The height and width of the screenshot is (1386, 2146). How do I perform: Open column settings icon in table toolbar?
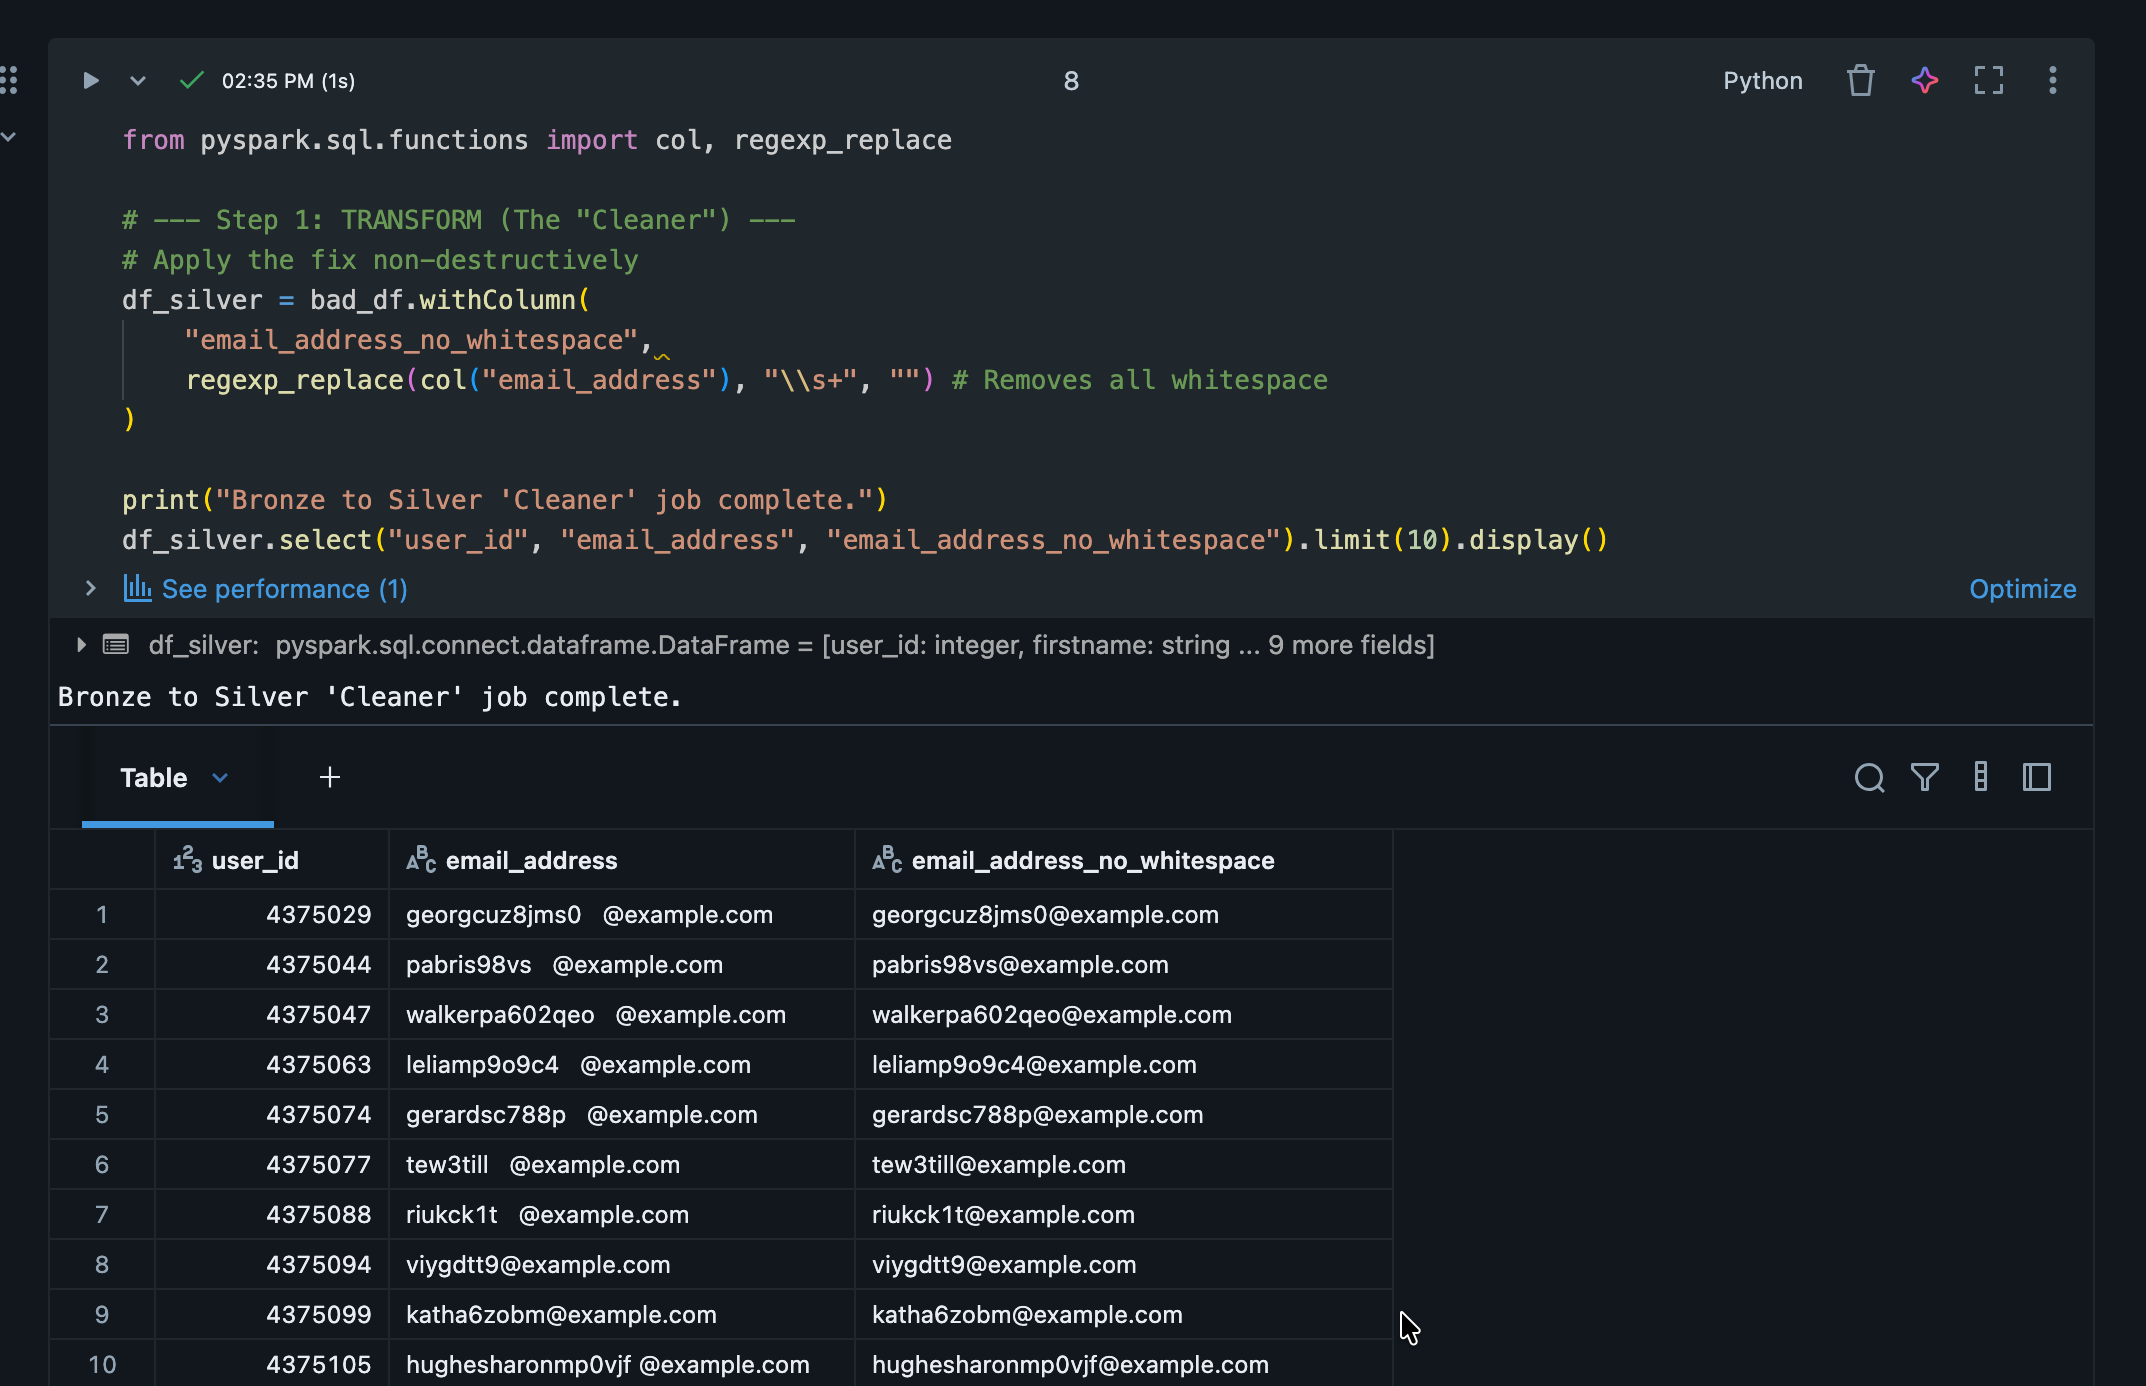tap(1980, 777)
